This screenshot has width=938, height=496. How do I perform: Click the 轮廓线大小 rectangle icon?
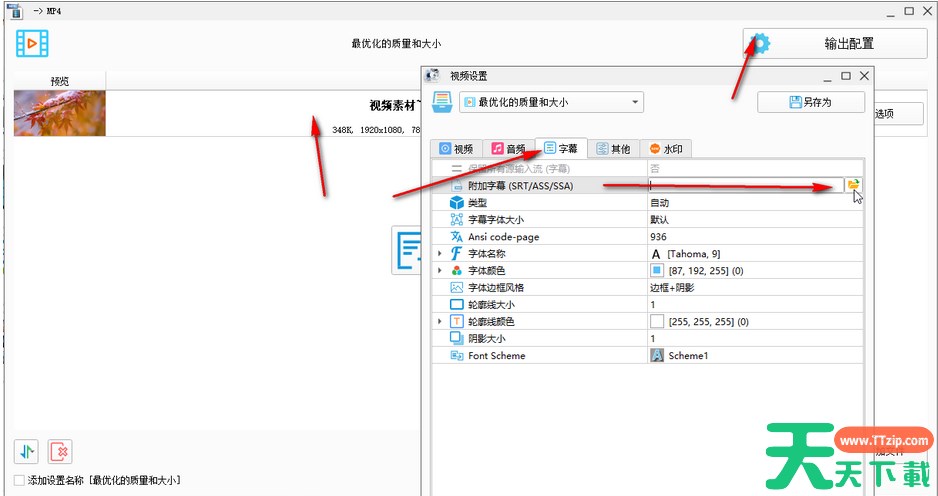(x=457, y=305)
